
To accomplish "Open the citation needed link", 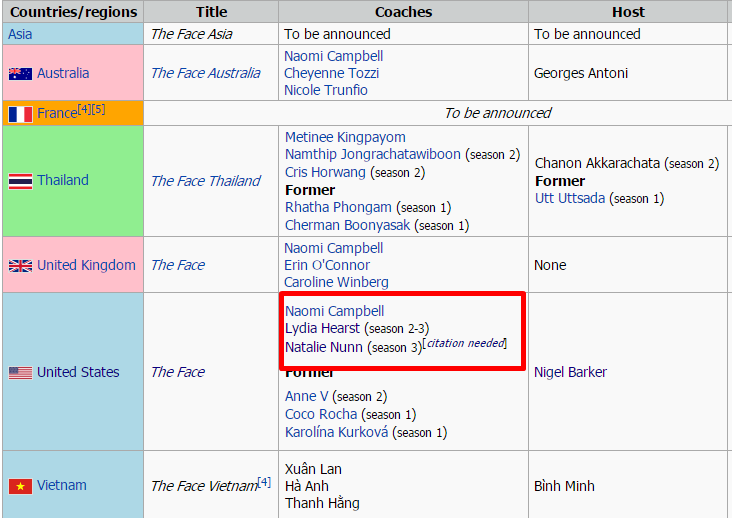I will point(466,343).
